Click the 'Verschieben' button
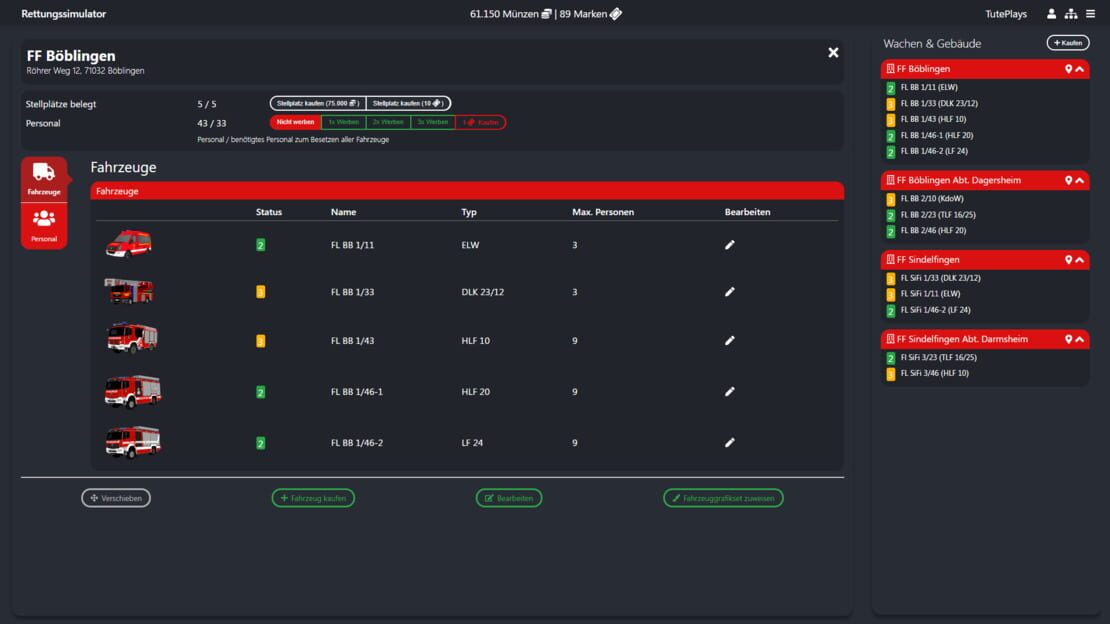This screenshot has width=1110, height=624. click(116, 498)
